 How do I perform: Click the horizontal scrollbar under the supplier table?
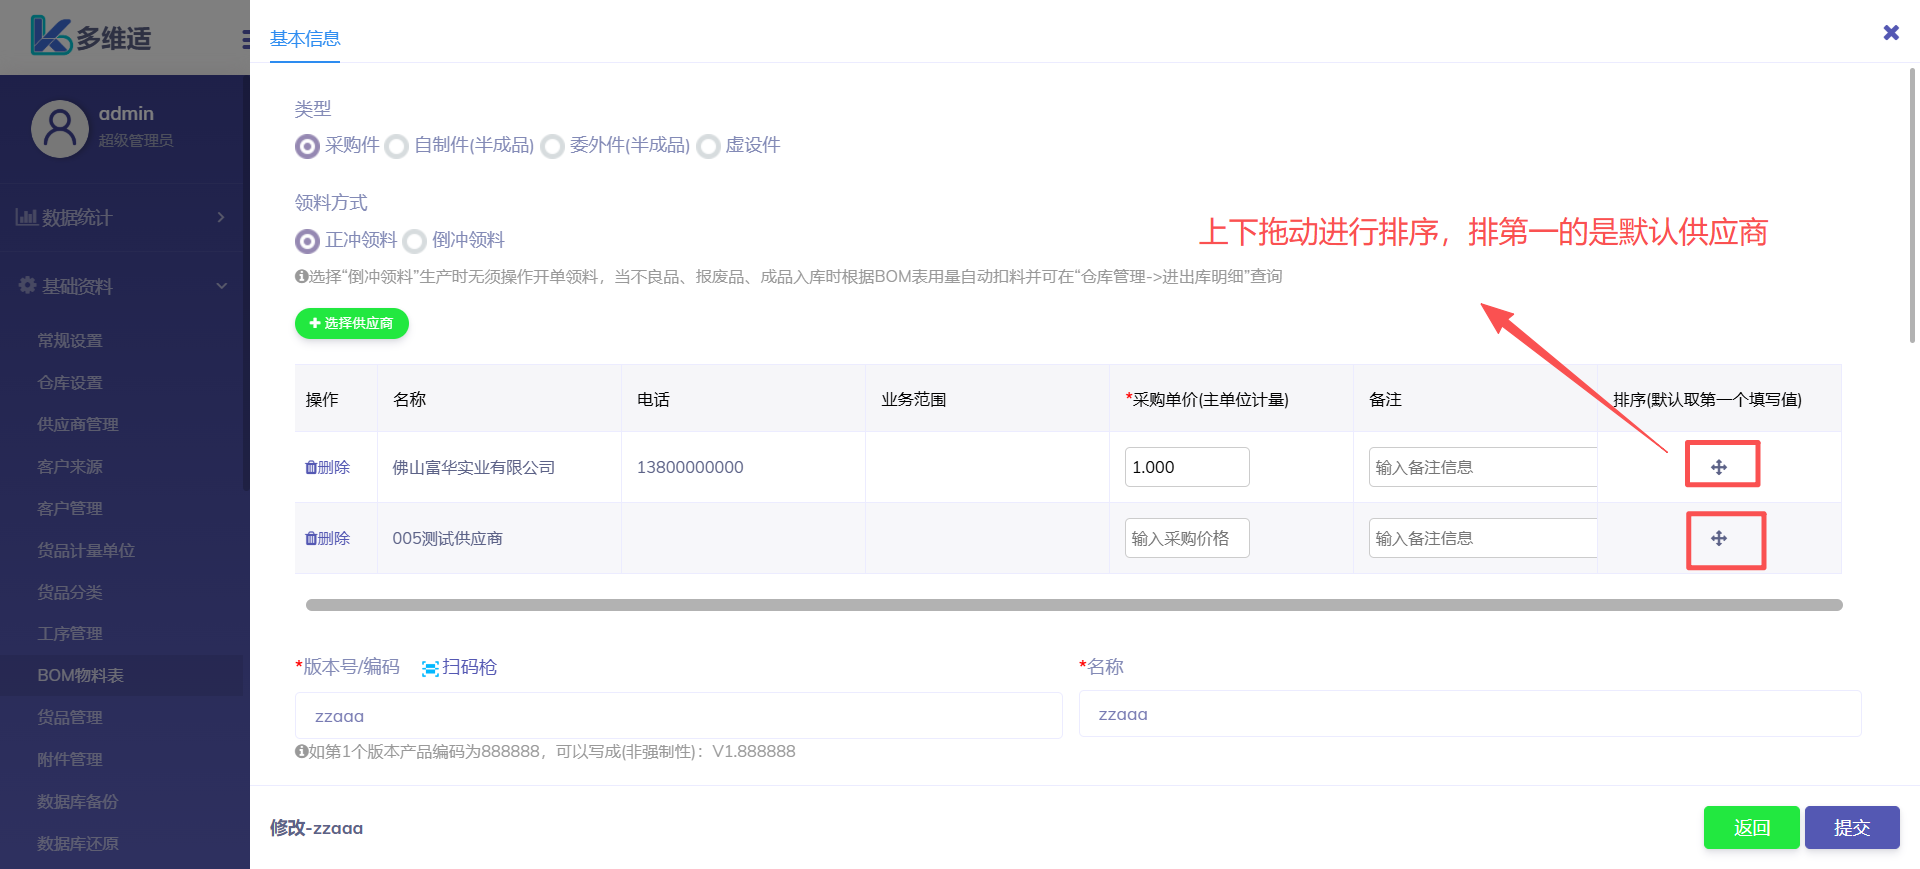tap(1073, 605)
